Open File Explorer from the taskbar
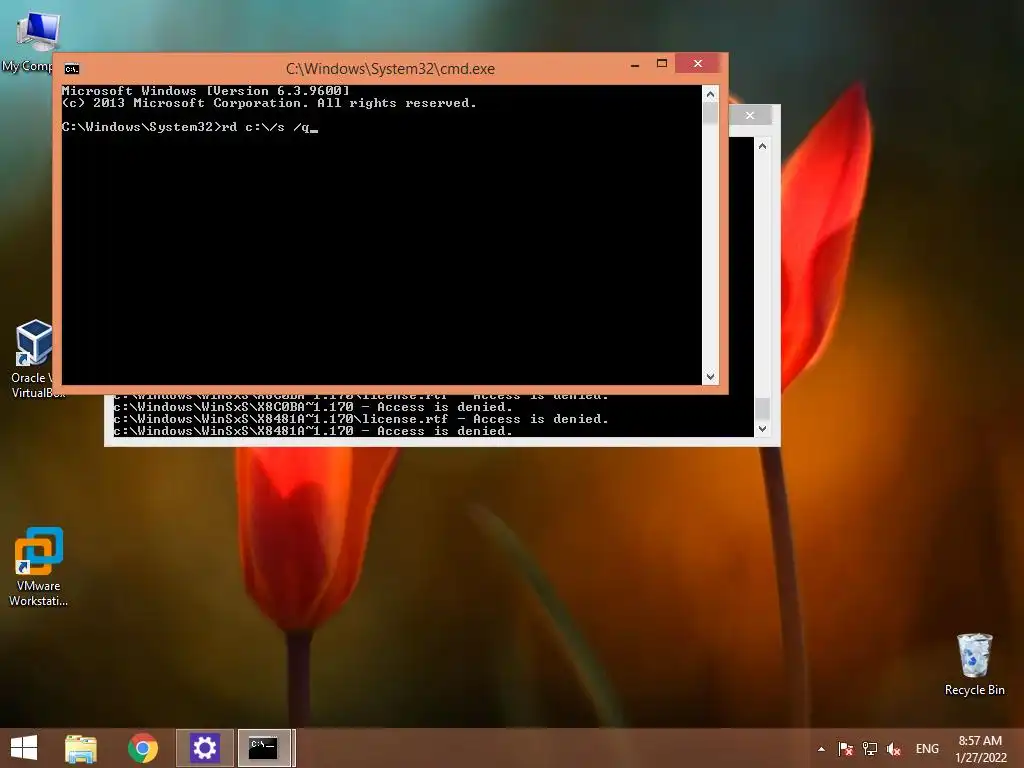 [x=81, y=748]
